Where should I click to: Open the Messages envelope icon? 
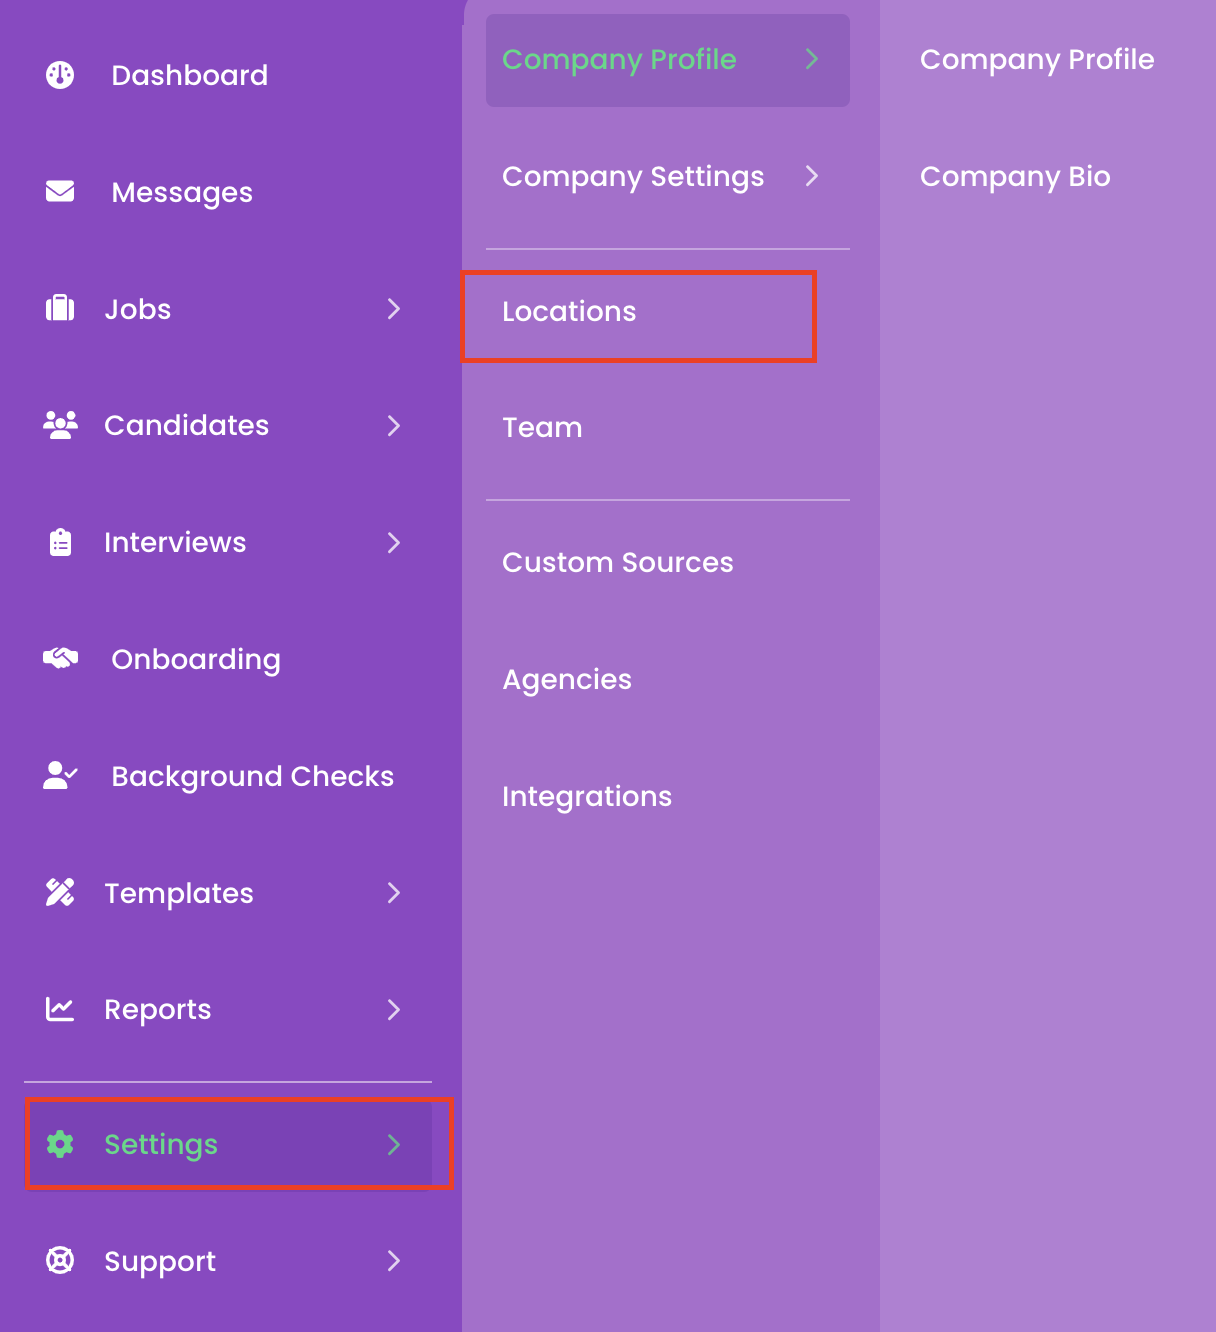[60, 191]
